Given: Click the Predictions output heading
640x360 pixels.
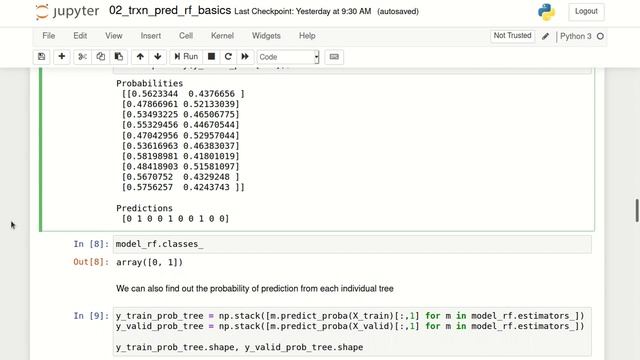Looking at the screenshot, I should tap(144, 208).
